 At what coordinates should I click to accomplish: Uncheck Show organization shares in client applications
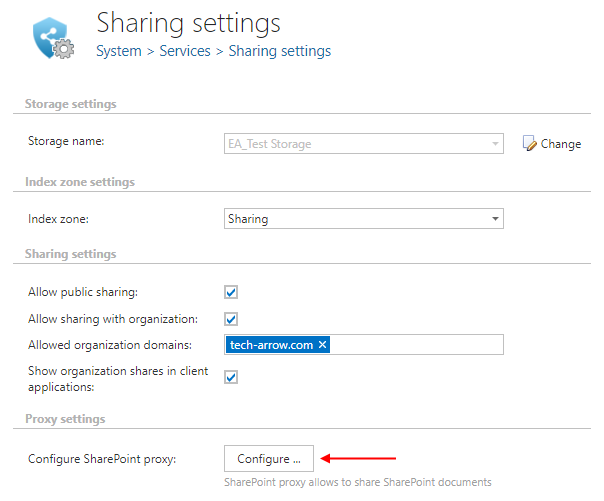pos(231,377)
